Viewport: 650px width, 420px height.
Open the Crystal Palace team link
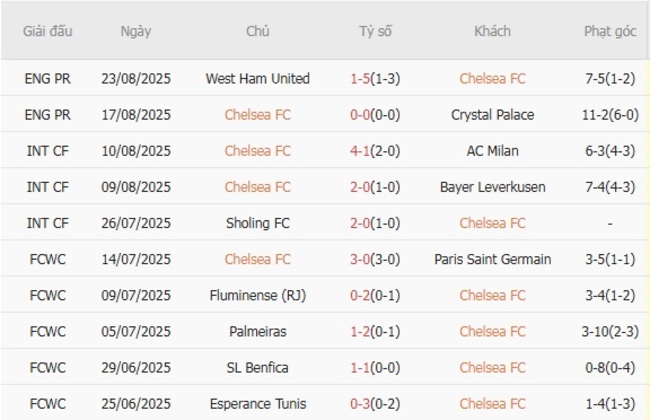point(492,114)
